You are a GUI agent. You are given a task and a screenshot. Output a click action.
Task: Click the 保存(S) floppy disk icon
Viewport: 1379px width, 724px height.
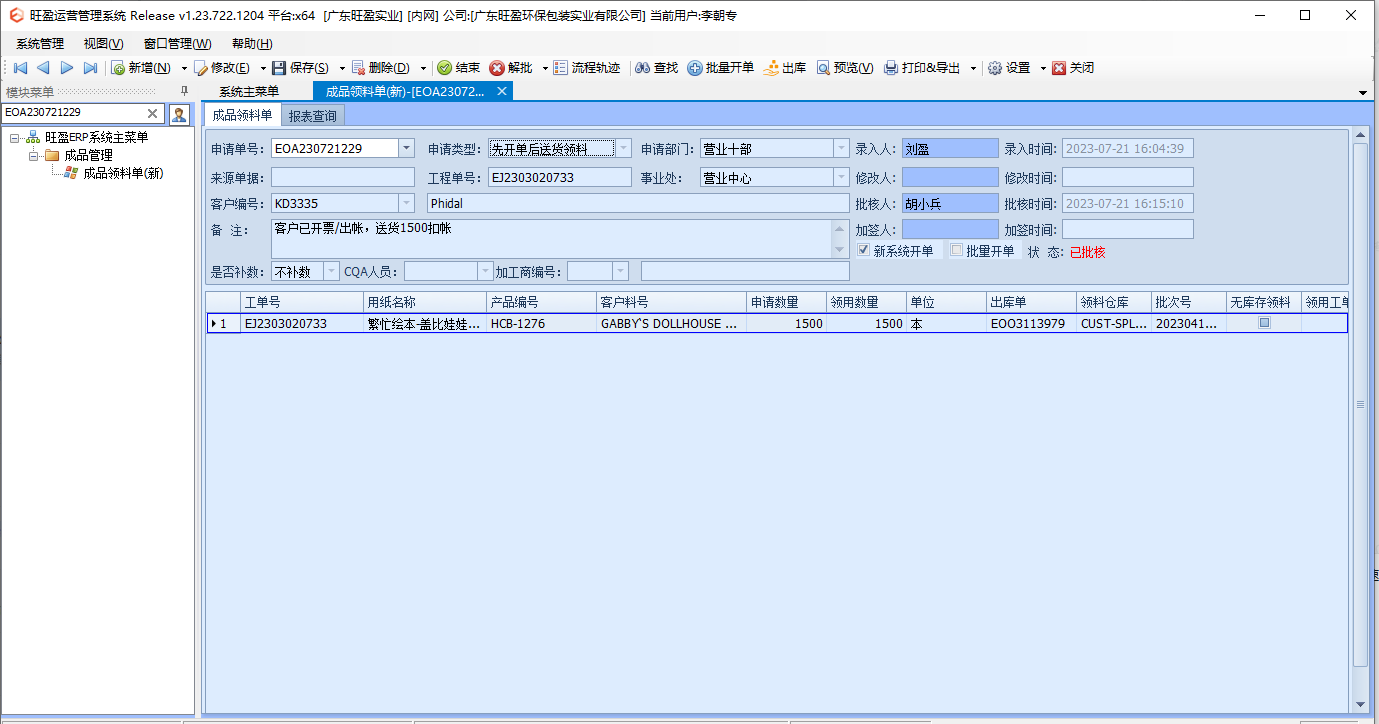[x=279, y=68]
